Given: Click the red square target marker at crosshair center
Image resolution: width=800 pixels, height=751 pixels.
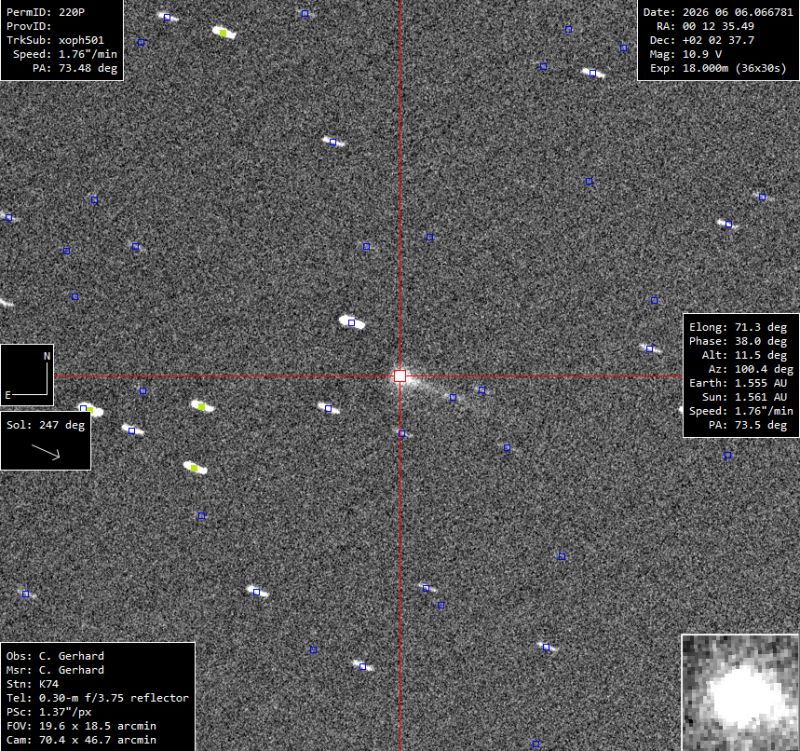Looking at the screenshot, I should point(400,377).
